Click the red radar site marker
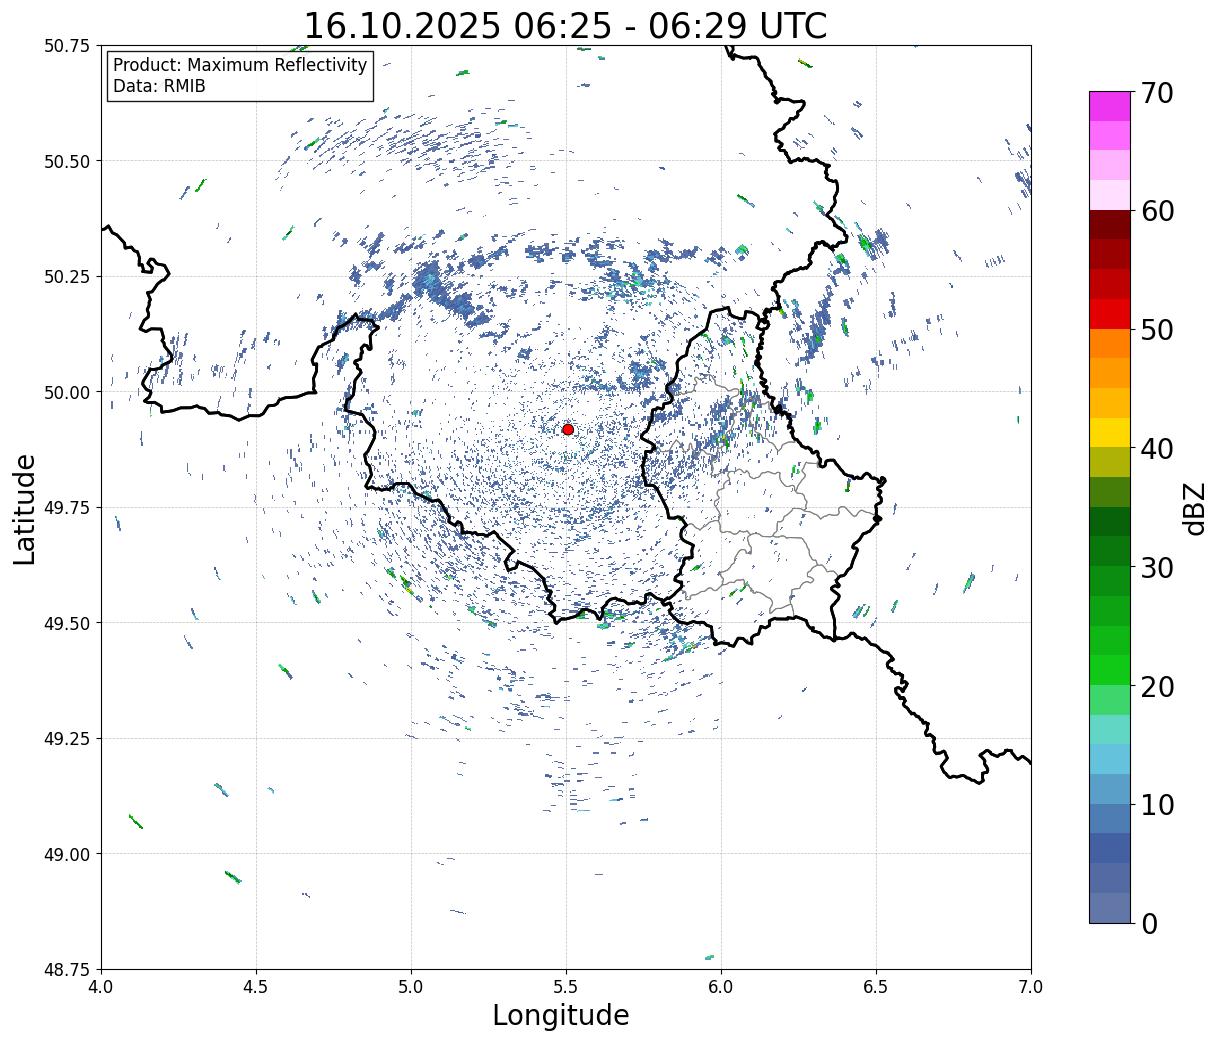1219x1040 pixels. [568, 429]
